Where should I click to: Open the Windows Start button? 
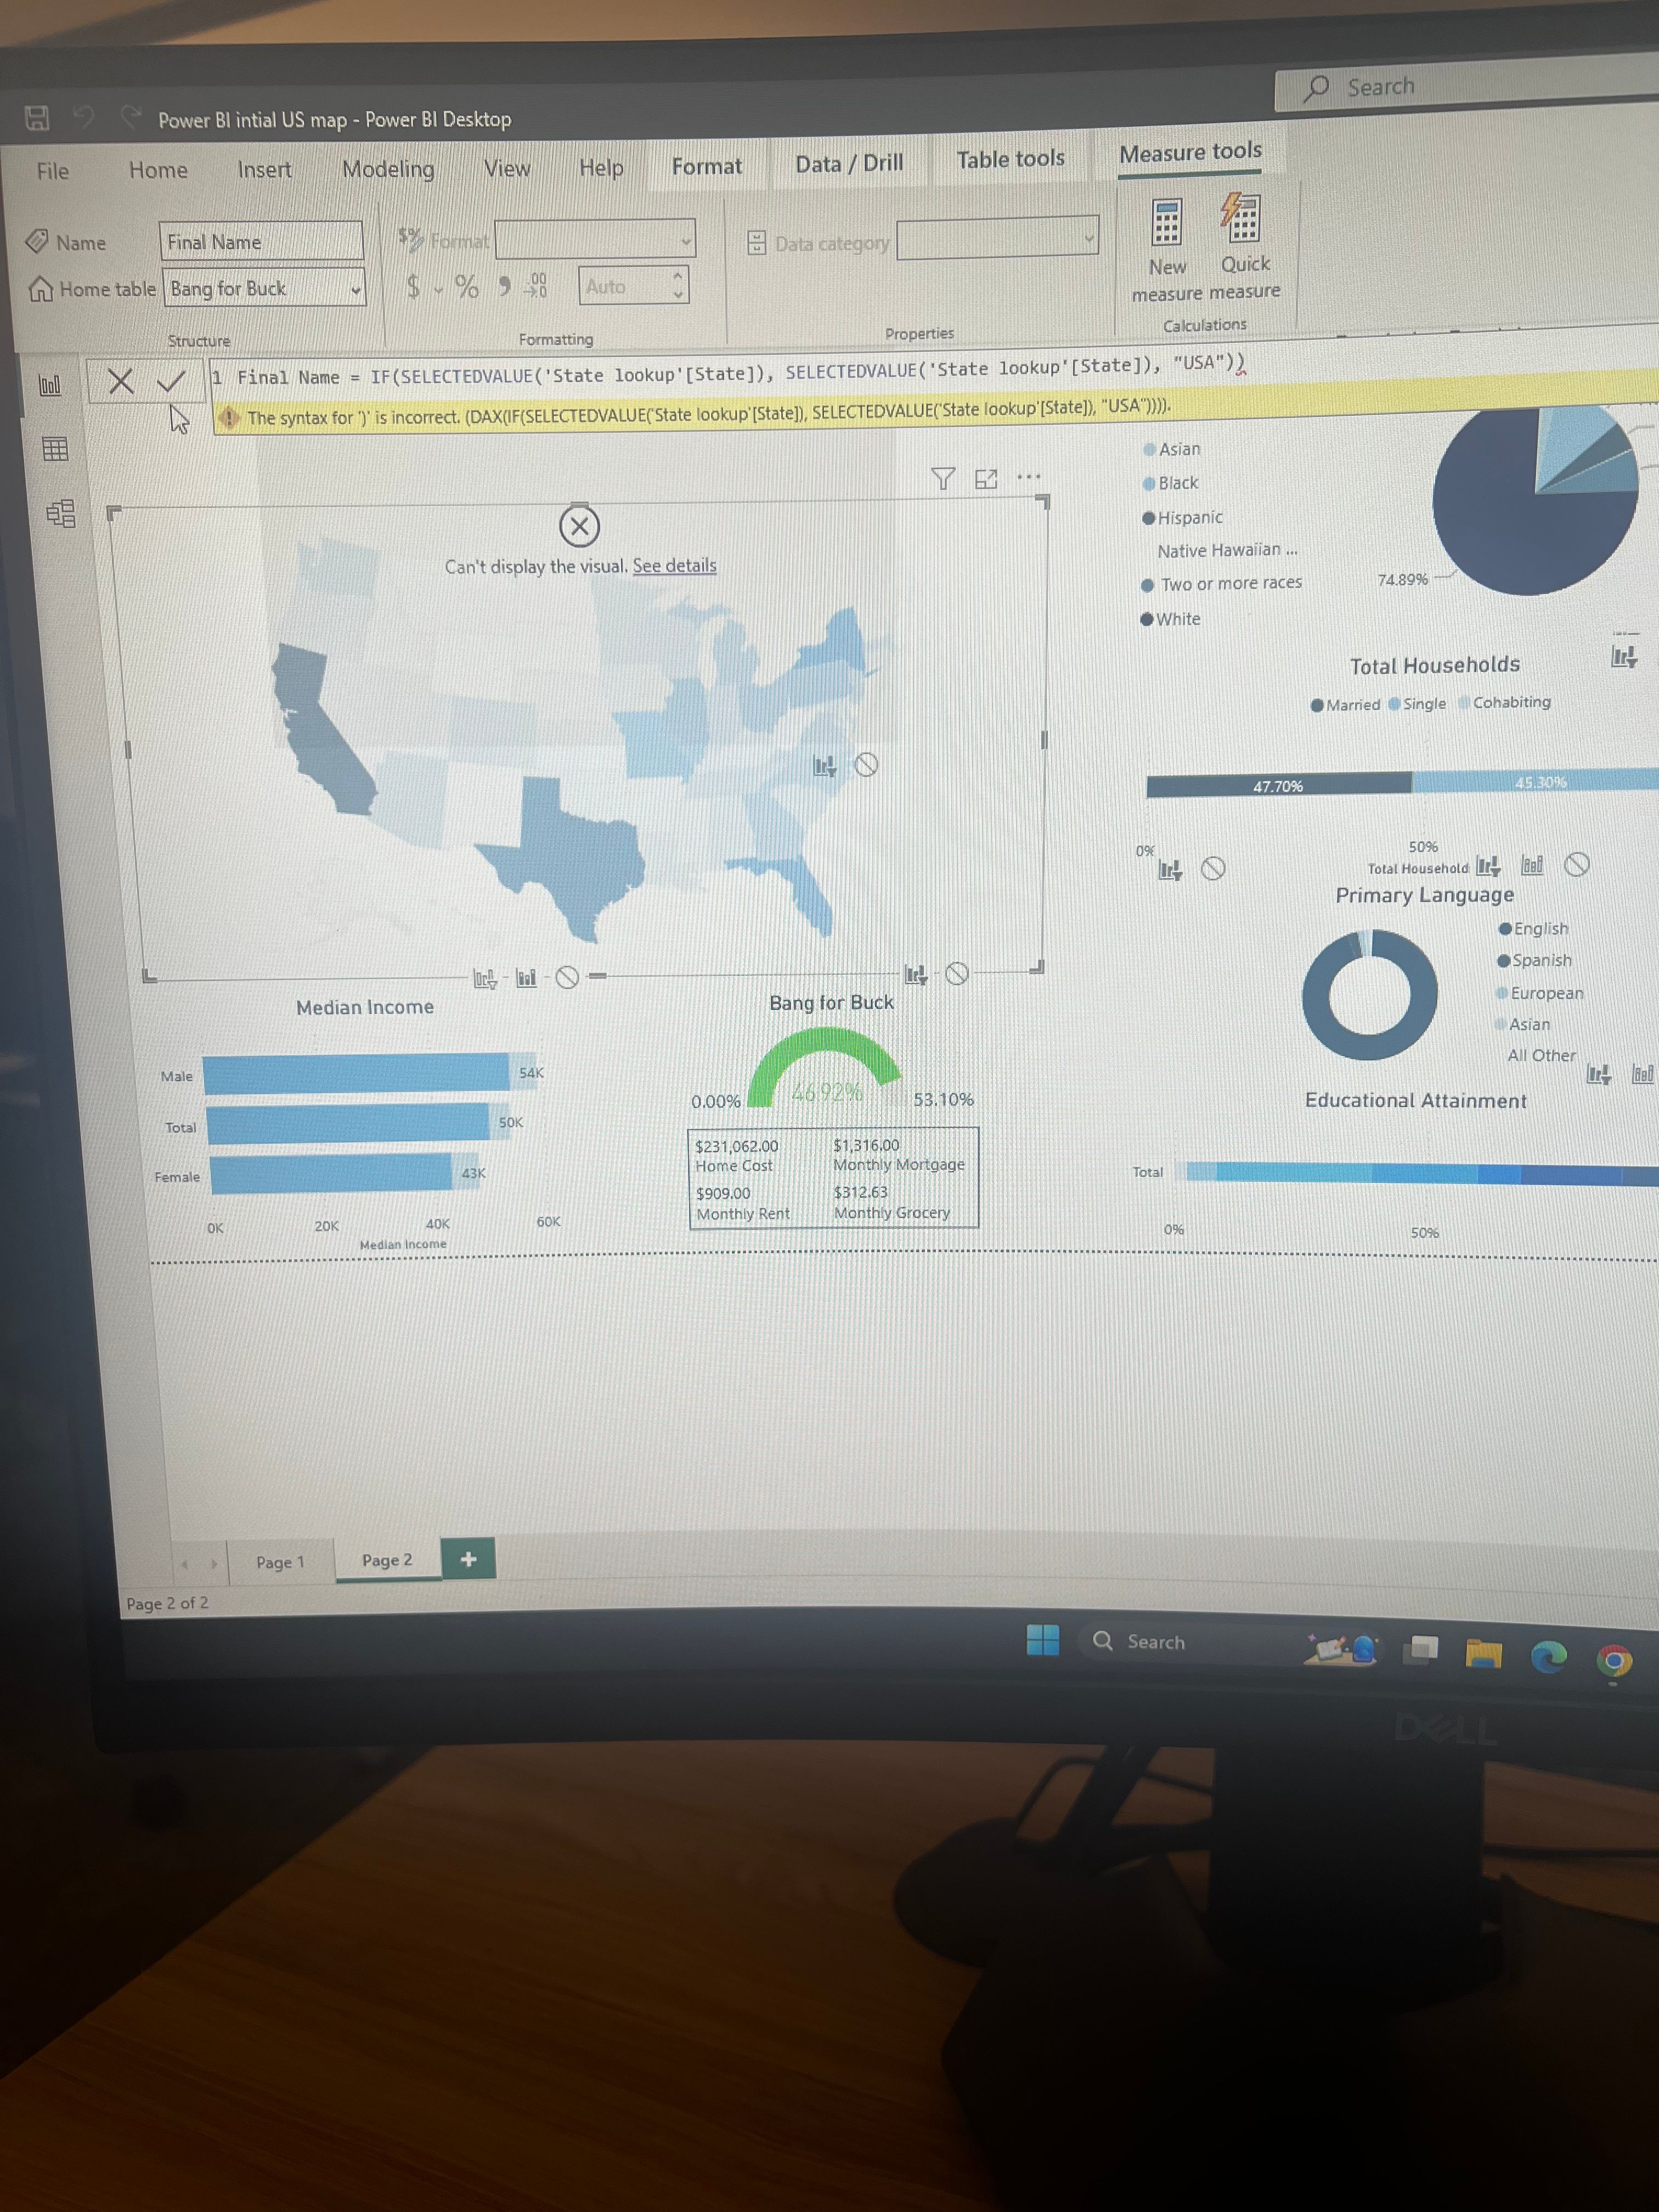(x=1043, y=1641)
